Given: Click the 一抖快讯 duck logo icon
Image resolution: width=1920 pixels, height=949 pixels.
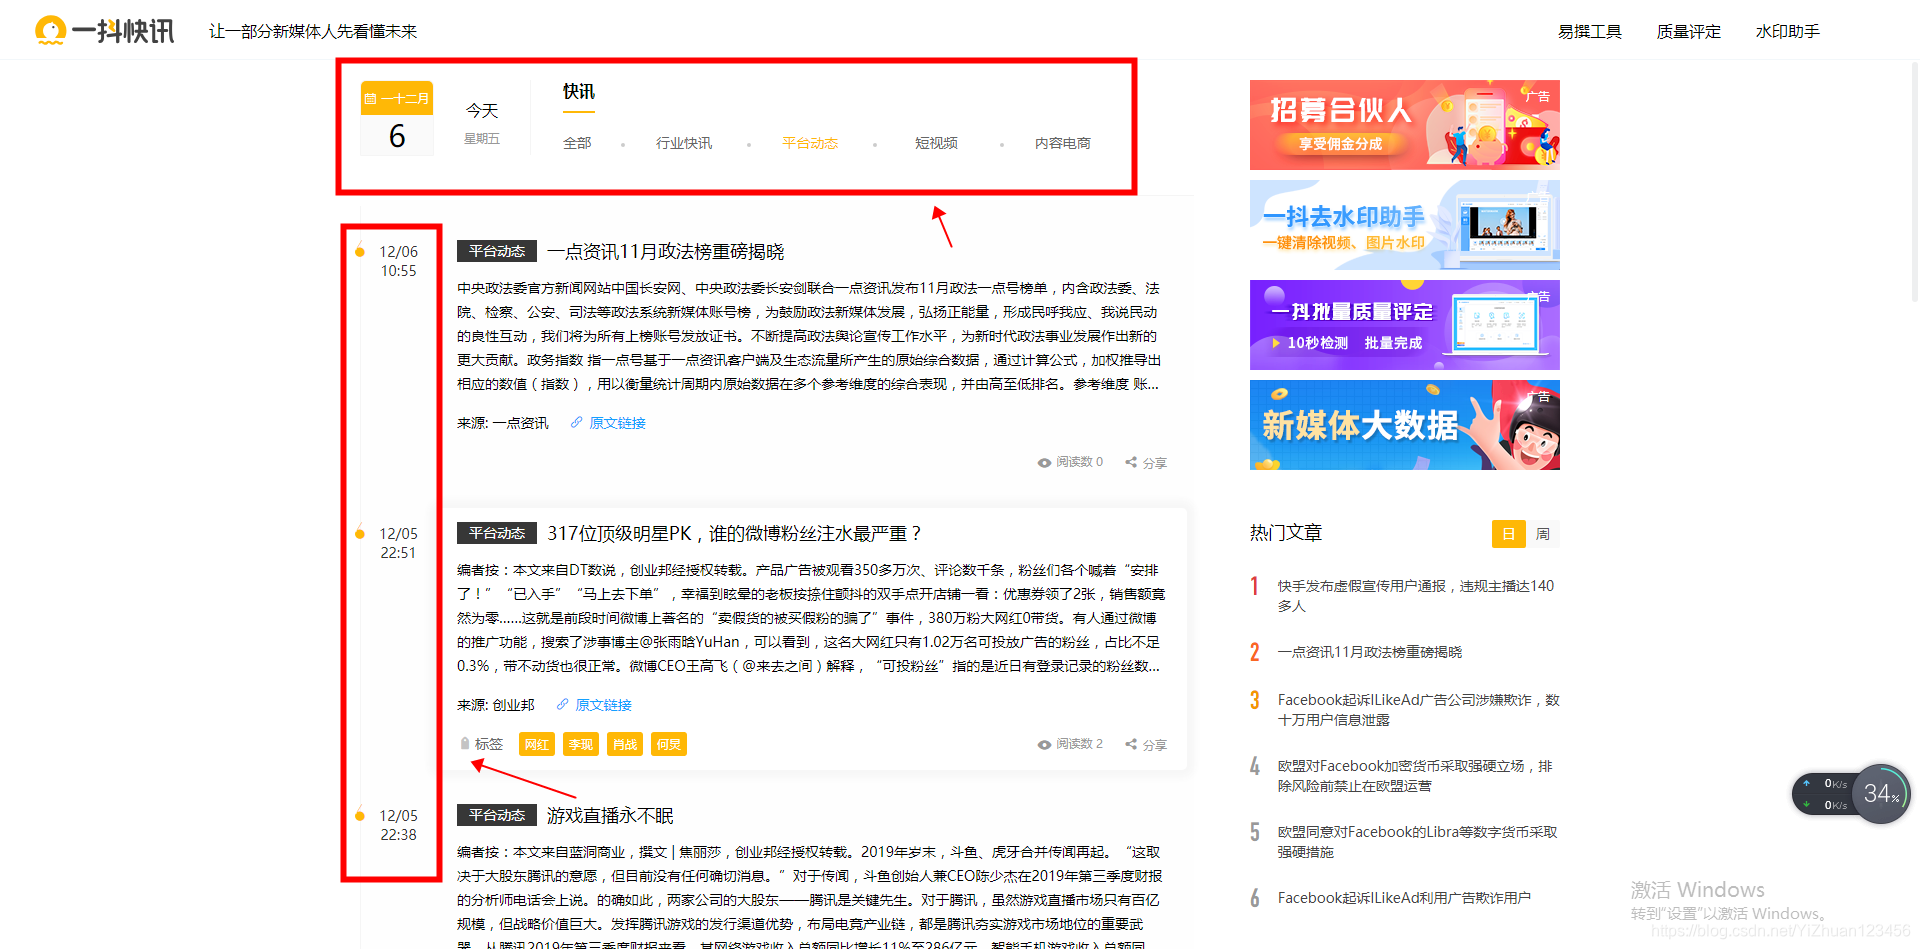Looking at the screenshot, I should pos(49,30).
